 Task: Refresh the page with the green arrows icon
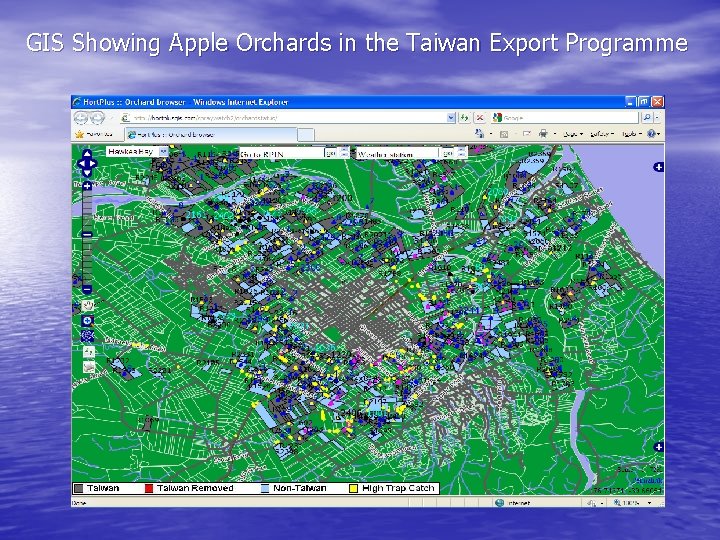tap(464, 118)
